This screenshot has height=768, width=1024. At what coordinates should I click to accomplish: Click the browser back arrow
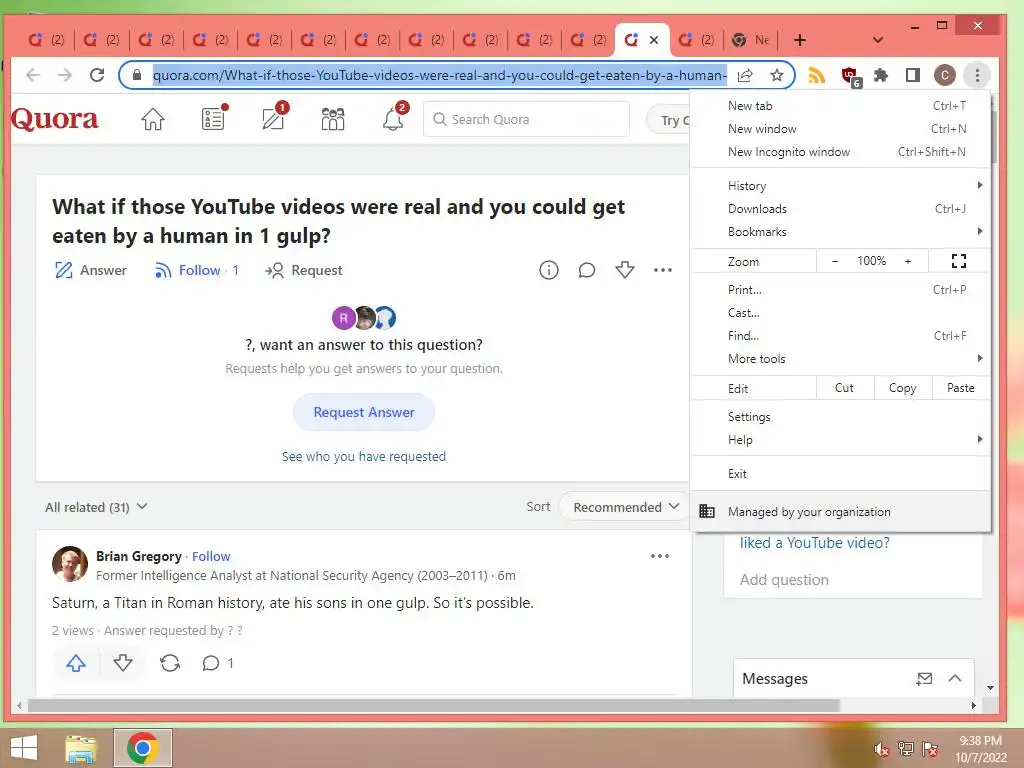coord(33,75)
